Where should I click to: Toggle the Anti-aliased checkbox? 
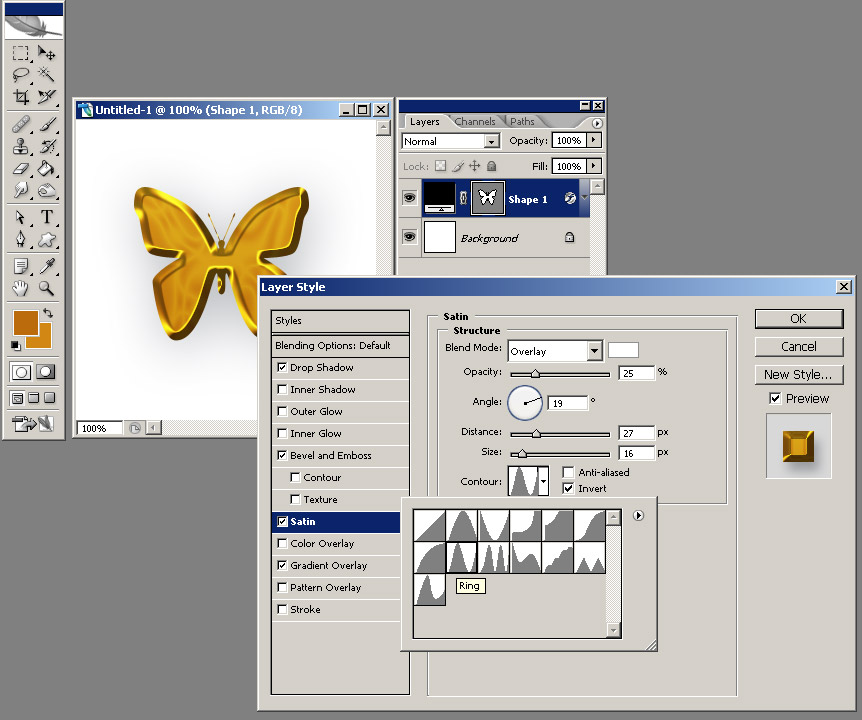click(568, 472)
